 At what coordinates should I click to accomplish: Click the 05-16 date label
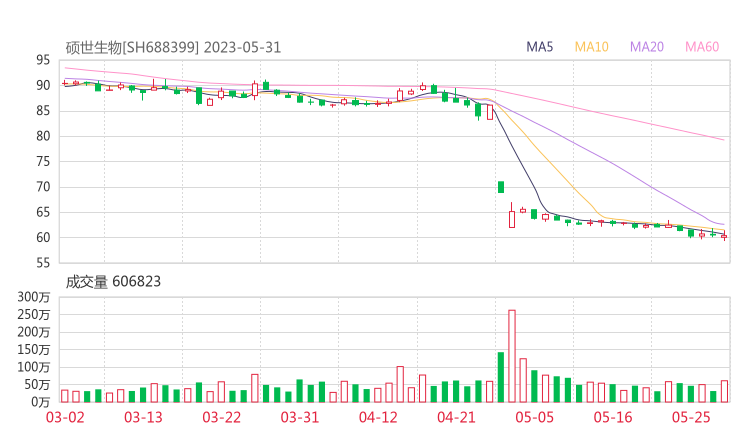pyautogui.click(x=613, y=417)
